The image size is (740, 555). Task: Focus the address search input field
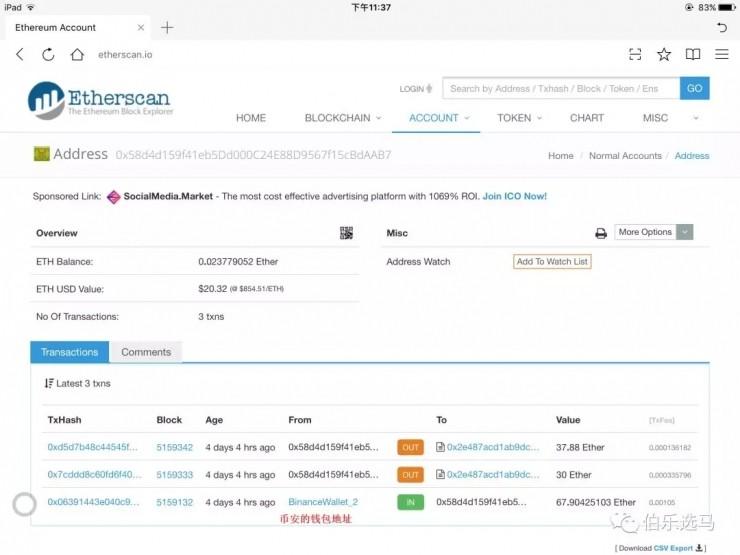coord(560,88)
